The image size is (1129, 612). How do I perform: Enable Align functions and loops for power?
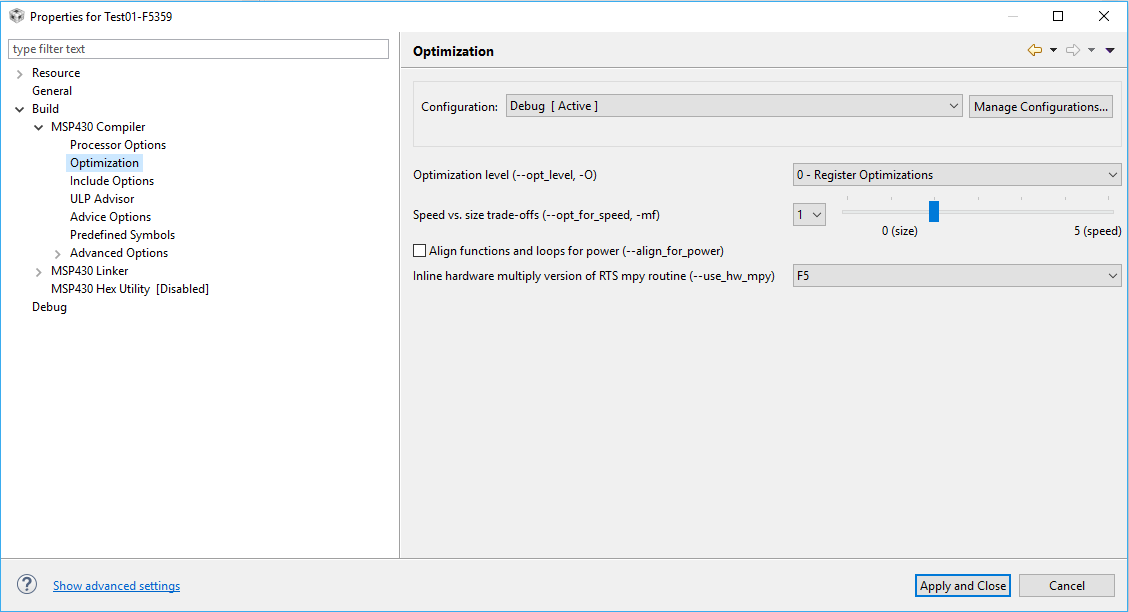(419, 251)
